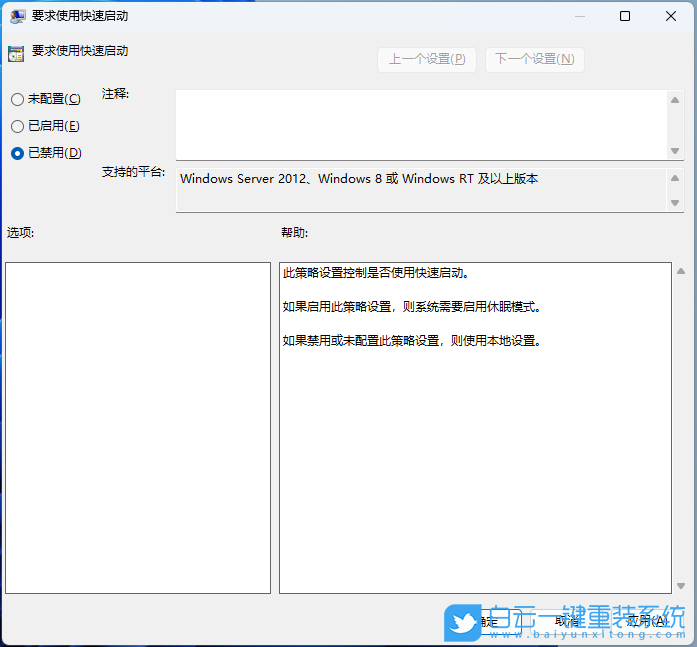Viewport: 697px width, 647px height.
Task: Click the 应用(A) apply button
Action: click(x=648, y=621)
